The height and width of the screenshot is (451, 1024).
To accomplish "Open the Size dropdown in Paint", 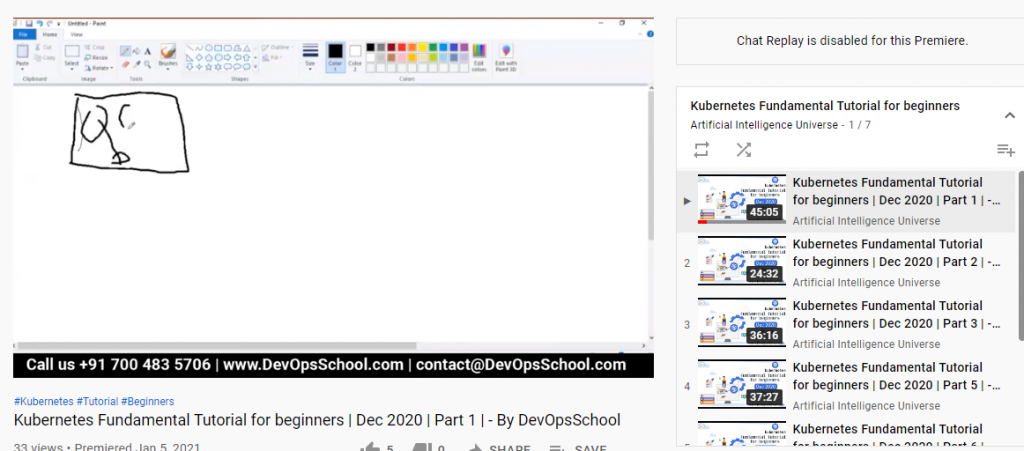I will click(x=310, y=56).
